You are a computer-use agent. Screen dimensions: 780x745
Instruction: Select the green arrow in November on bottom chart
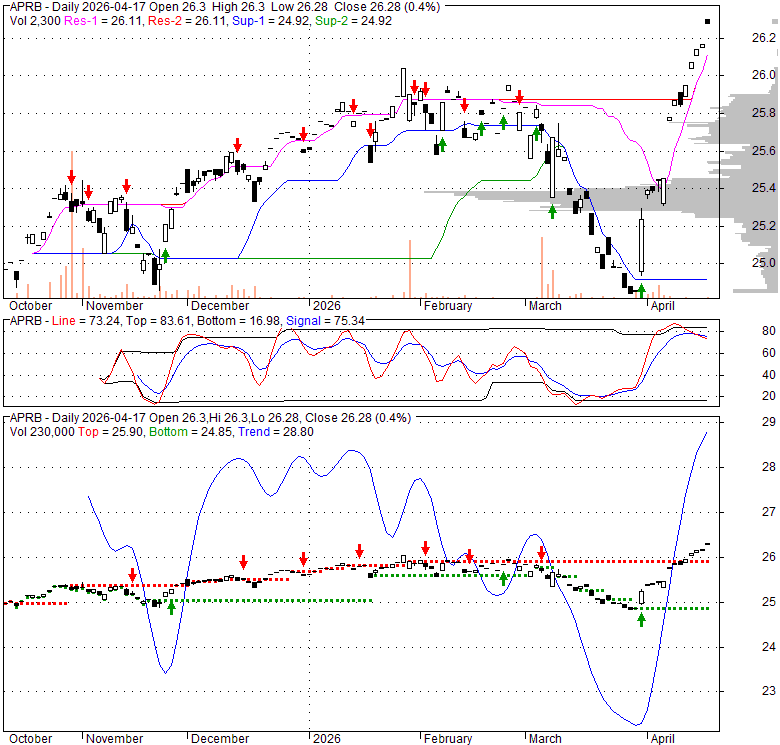[x=171, y=606]
